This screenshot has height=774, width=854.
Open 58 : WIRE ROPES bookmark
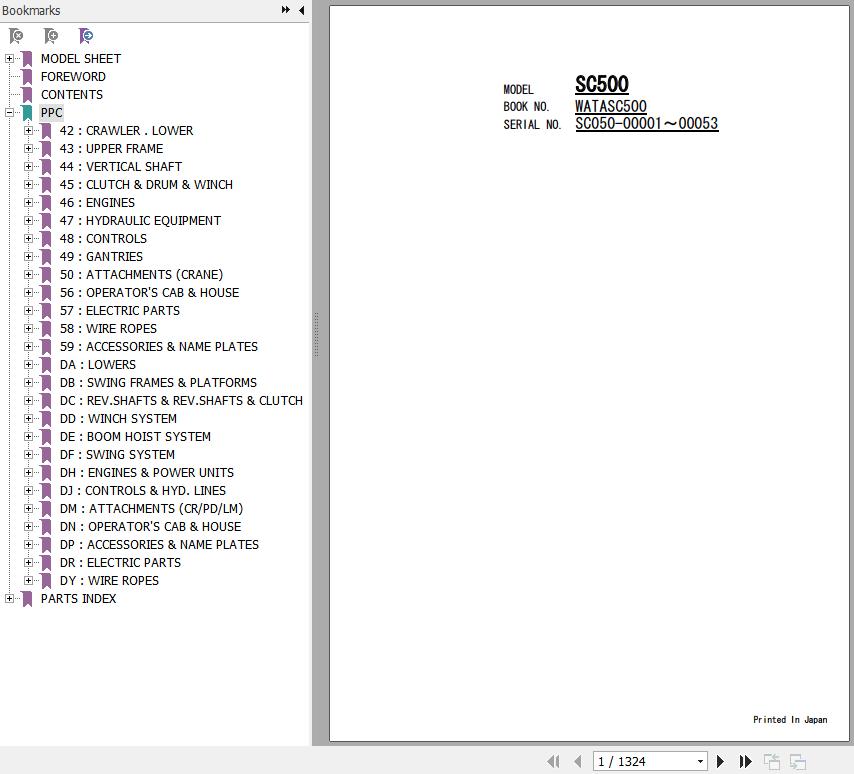(108, 328)
